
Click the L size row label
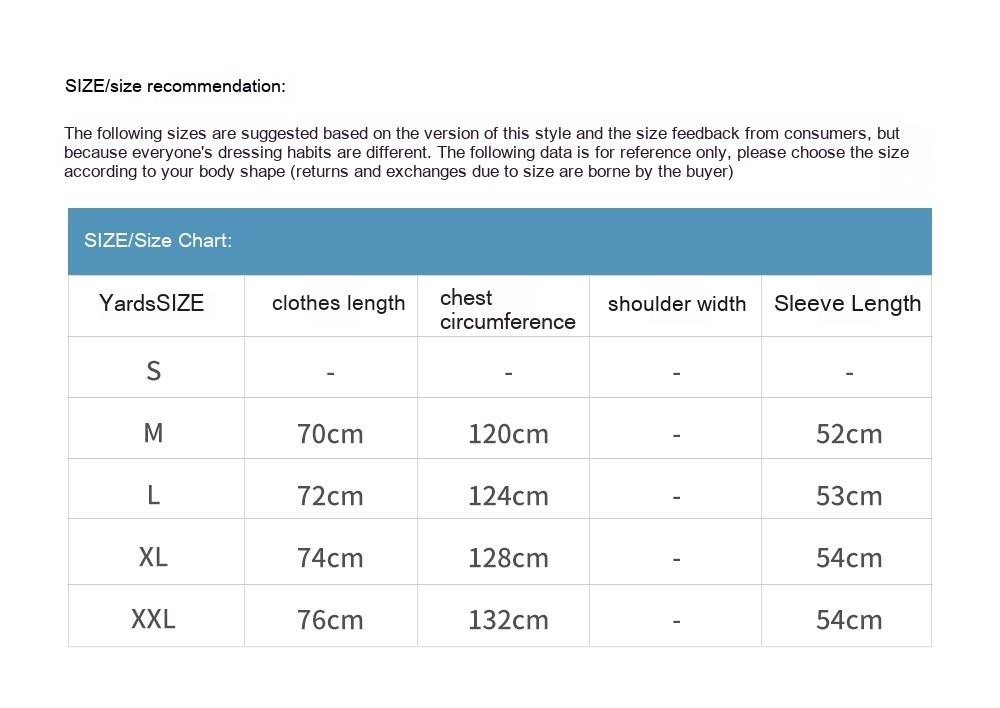pyautogui.click(x=153, y=495)
